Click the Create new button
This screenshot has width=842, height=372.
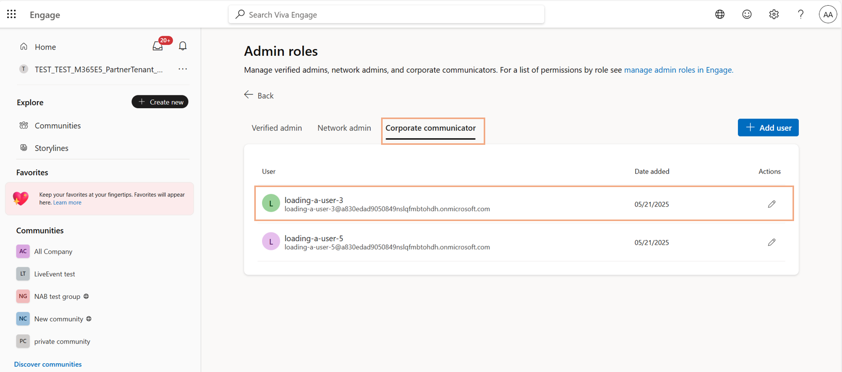point(160,102)
